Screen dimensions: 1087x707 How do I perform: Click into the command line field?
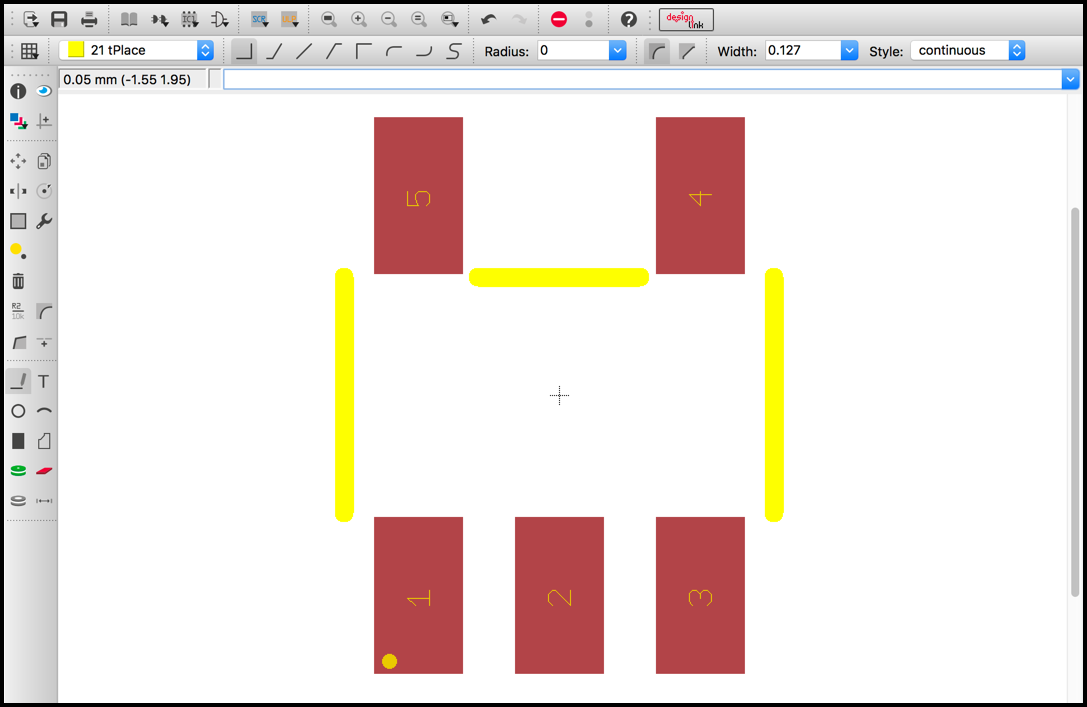pyautogui.click(x=643, y=79)
